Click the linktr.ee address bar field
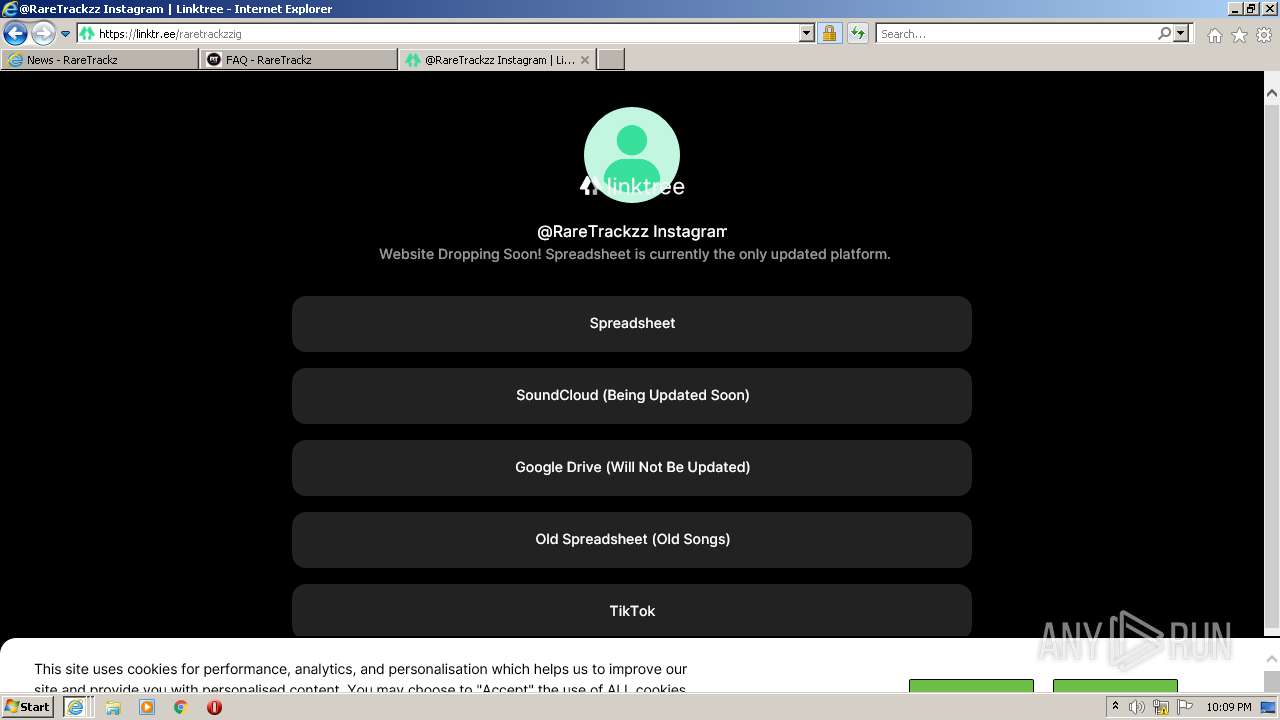This screenshot has width=1280, height=720. click(x=438, y=34)
